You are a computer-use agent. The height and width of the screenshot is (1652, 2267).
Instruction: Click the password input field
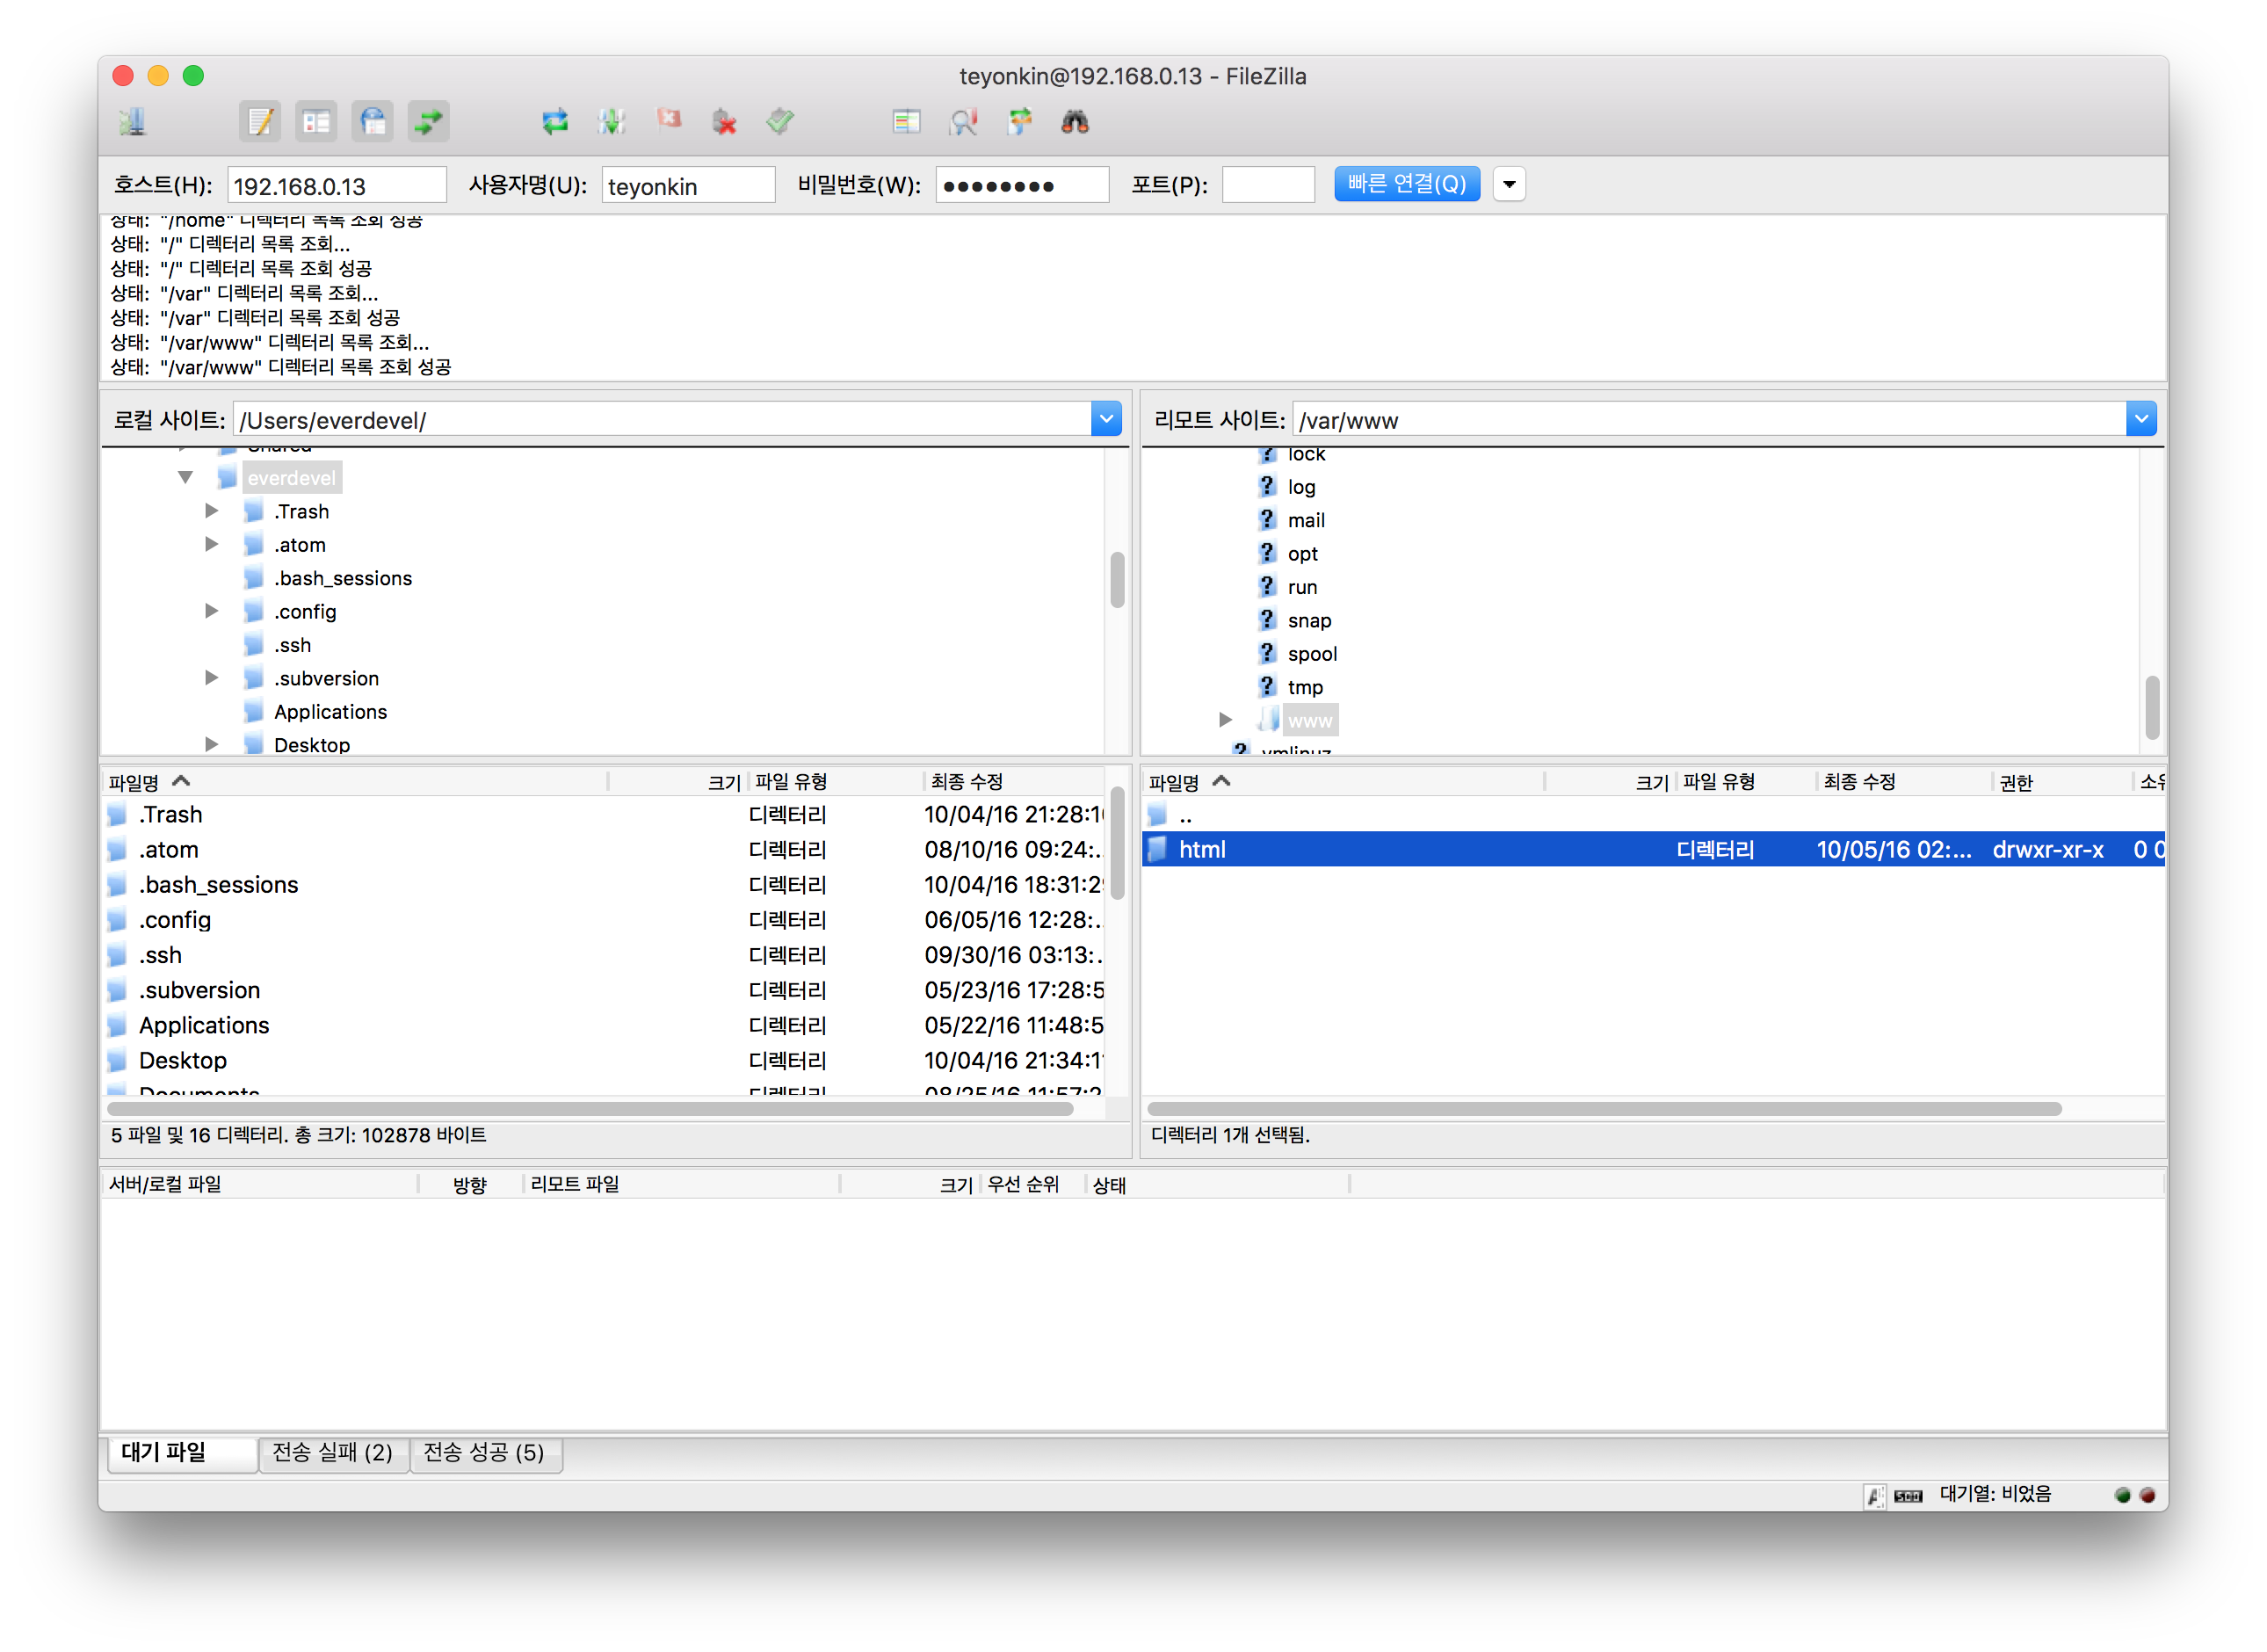pos(1022,186)
